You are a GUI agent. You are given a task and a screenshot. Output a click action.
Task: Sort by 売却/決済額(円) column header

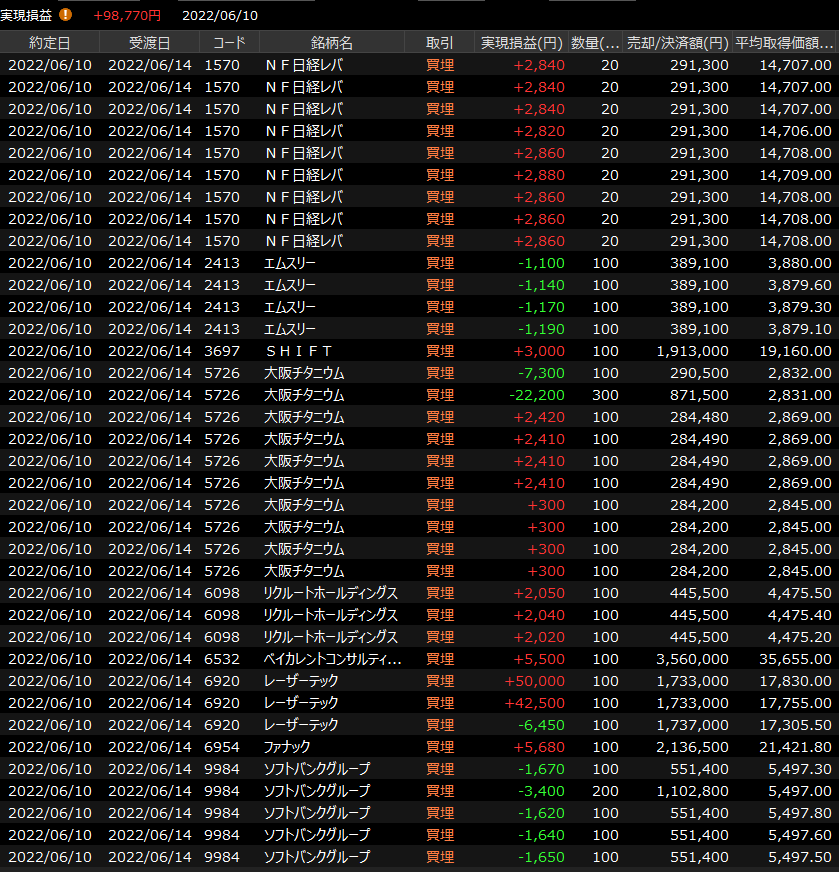(677, 43)
